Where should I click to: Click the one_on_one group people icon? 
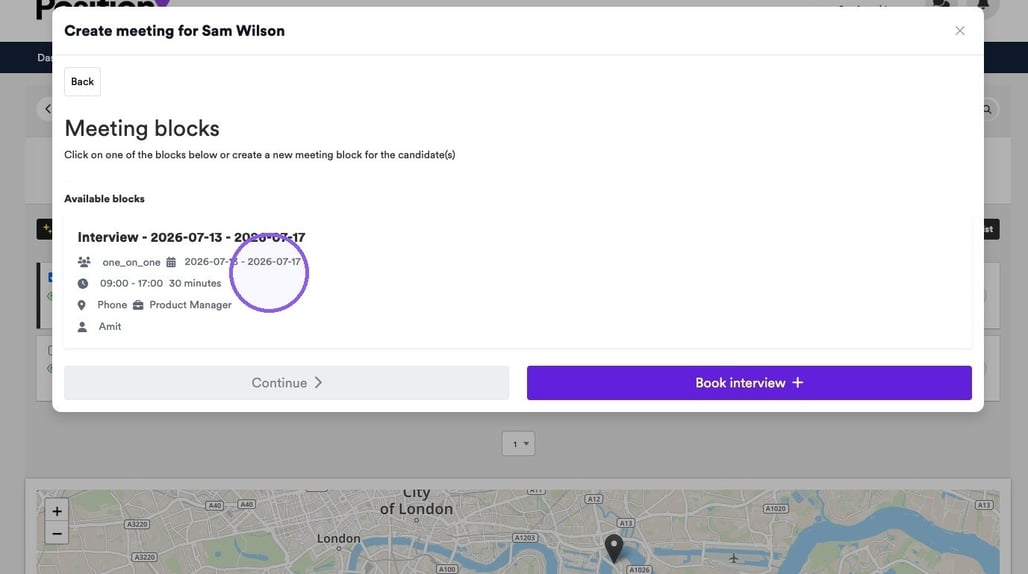click(x=84, y=261)
